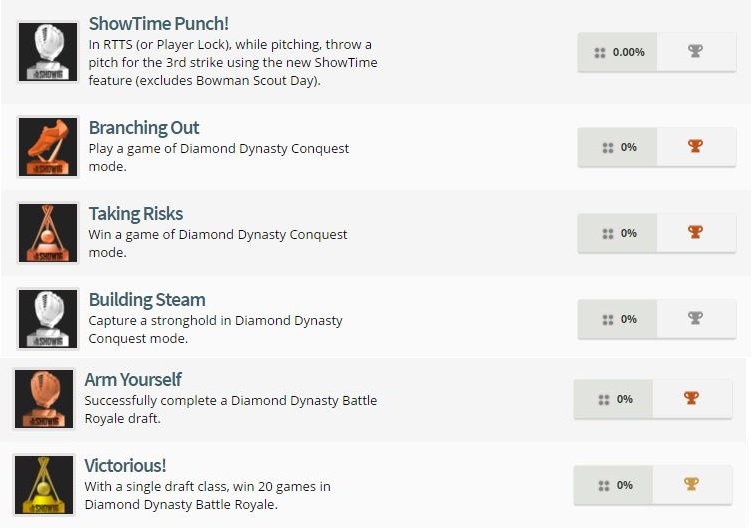The width and height of the screenshot is (752, 529).
Task: Click the bronze trophy icon for Branching Out
Action: [696, 147]
